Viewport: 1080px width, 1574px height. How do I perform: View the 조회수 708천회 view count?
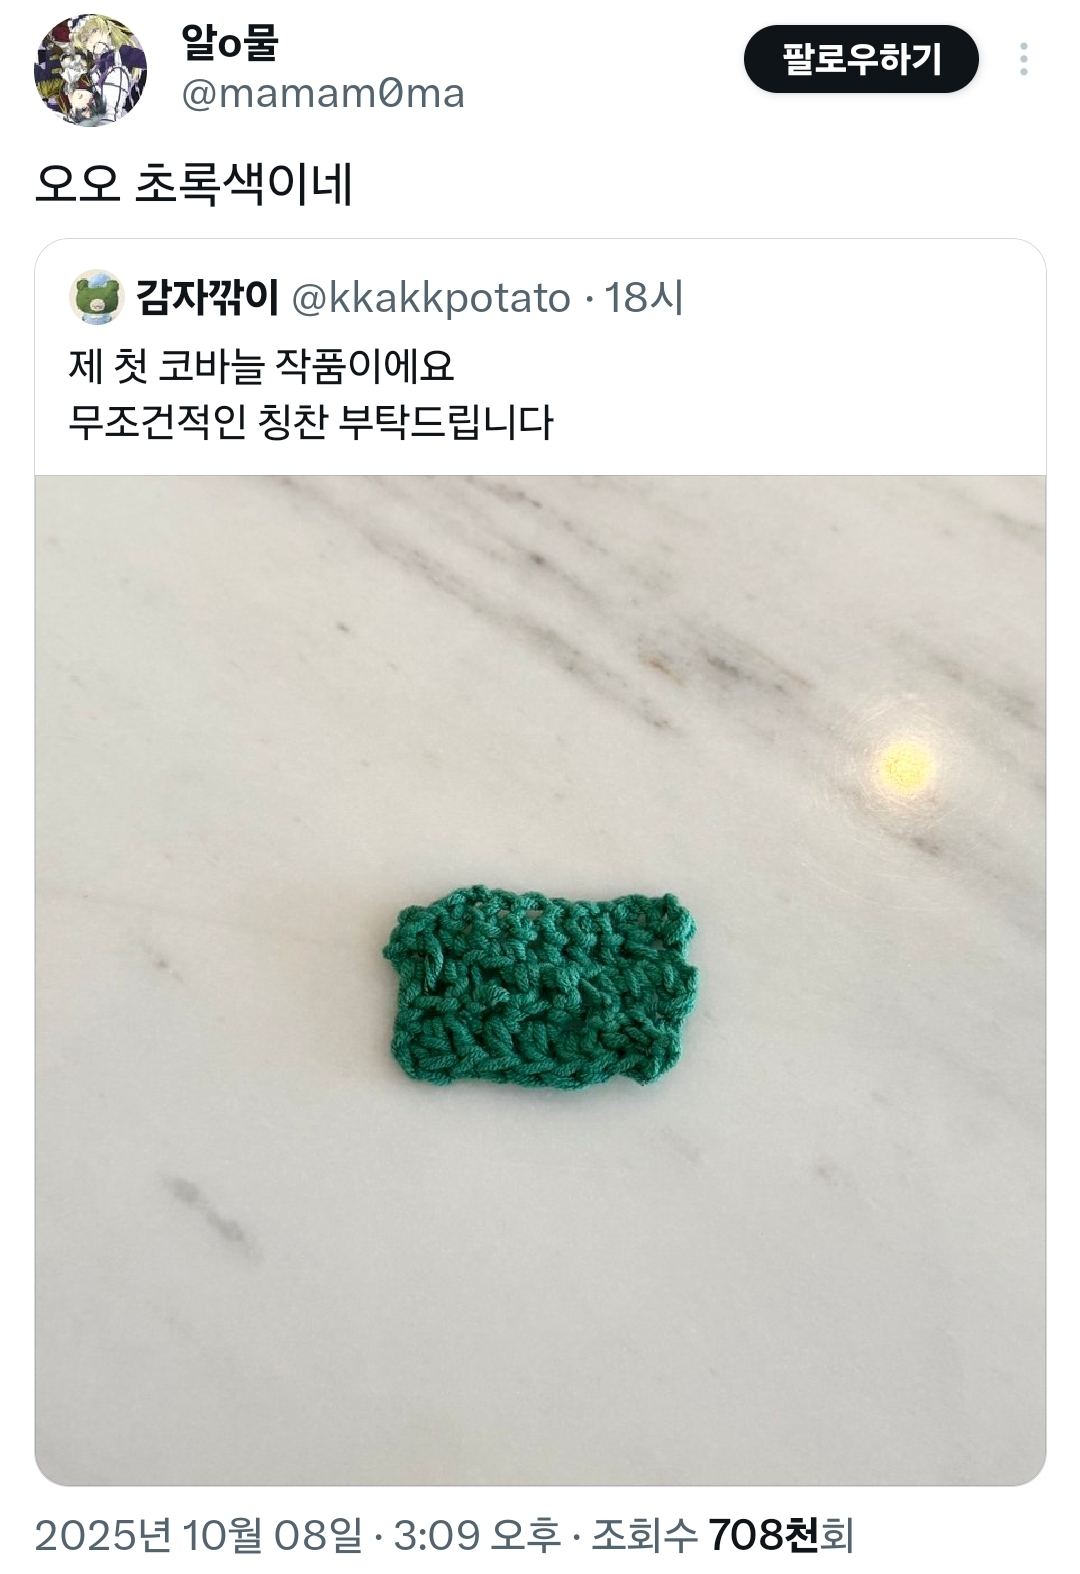pyautogui.click(x=722, y=1535)
